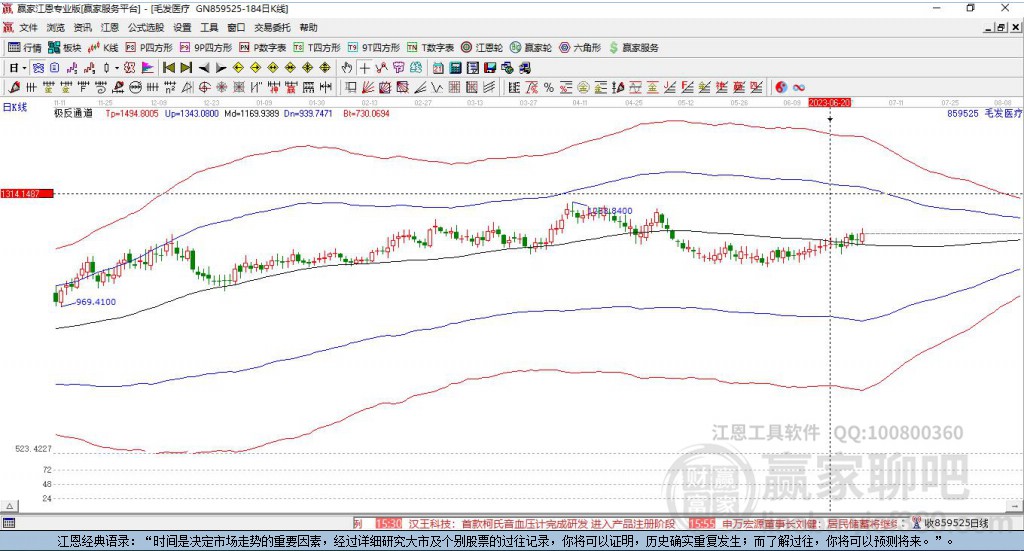Viewport: 1024px width, 551px height.
Task: Select the Gann fan lines tool
Action: pos(367,87)
